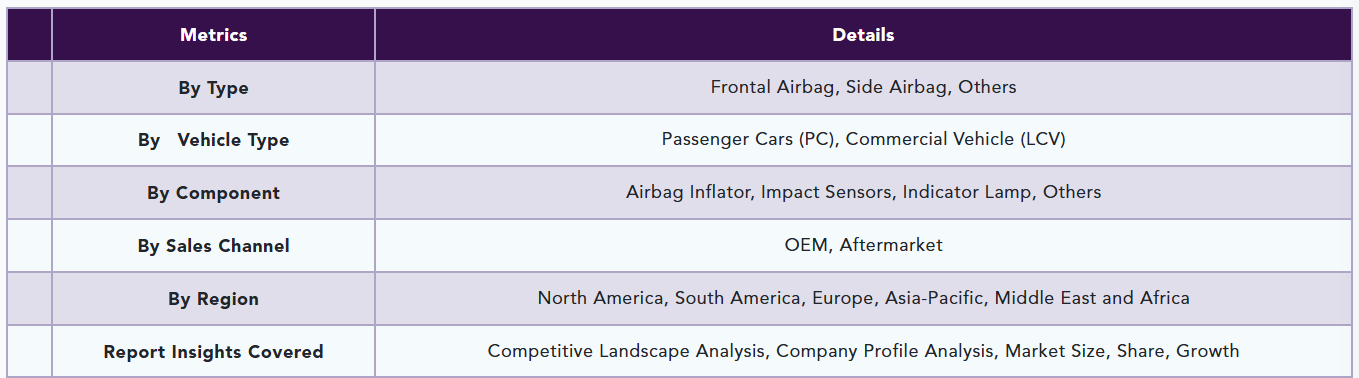Select the Competitive Landscape Analysis details cell
Viewport: 1359px width, 378px height.
[x=863, y=351]
